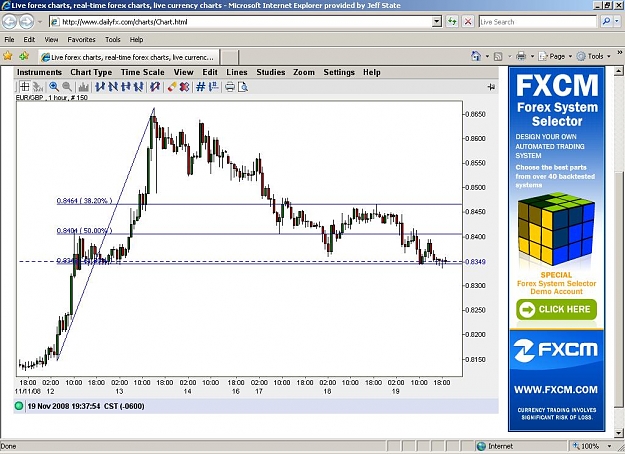The height and width of the screenshot is (454, 625).
Task: Open the Home button dropdown arrow
Action: 487,57
